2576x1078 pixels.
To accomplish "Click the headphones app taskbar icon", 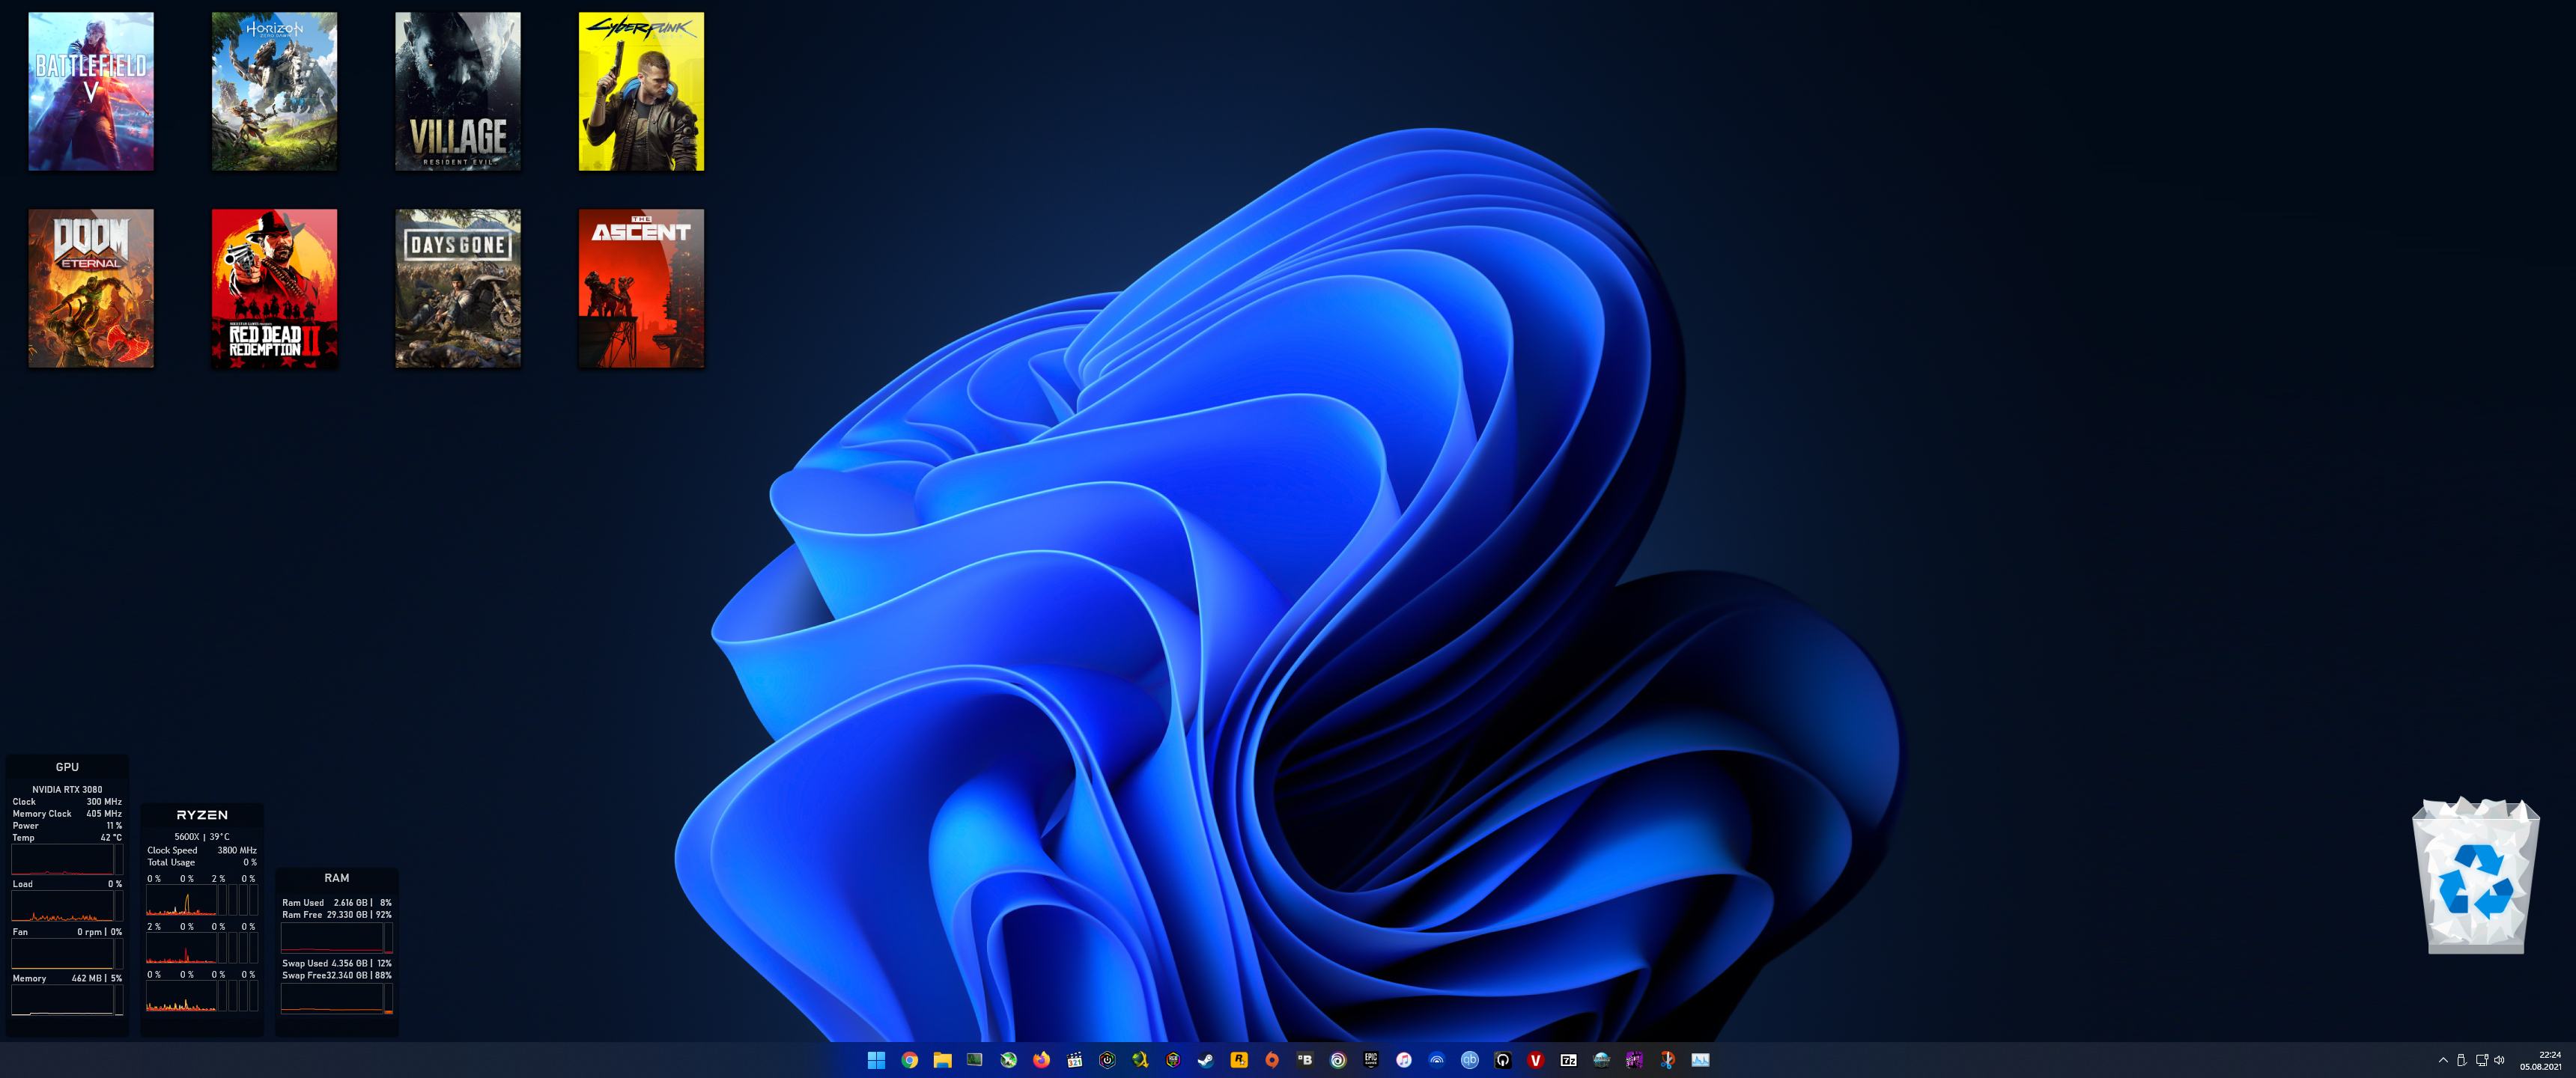I will pos(1503,1060).
